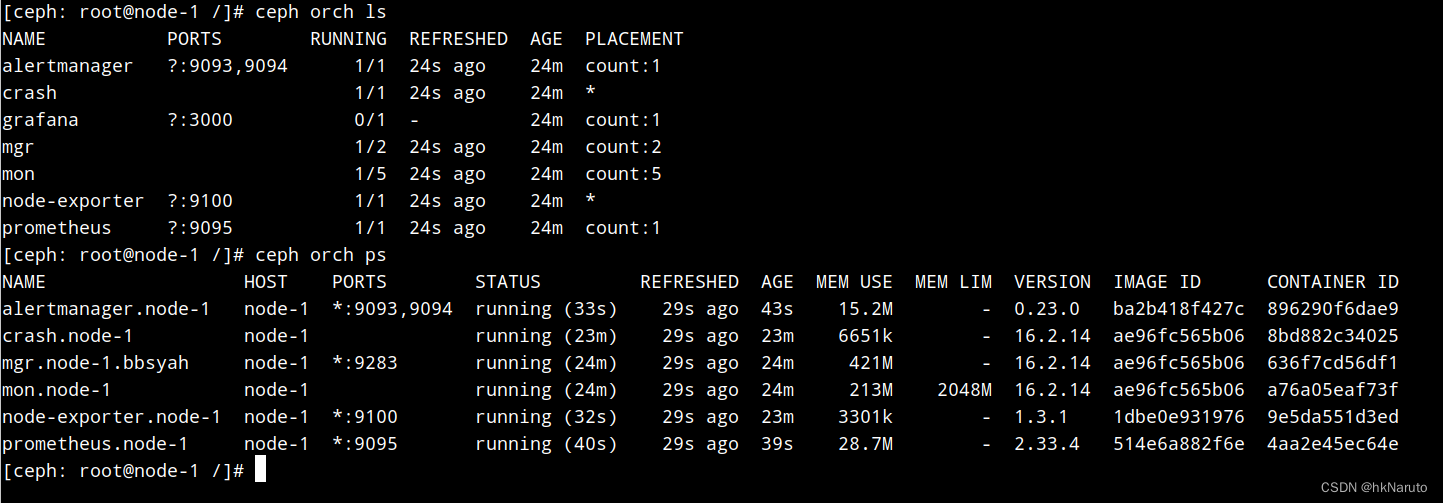
Task: Select 'prometheus' in the orch ls list
Action: (x=56, y=228)
